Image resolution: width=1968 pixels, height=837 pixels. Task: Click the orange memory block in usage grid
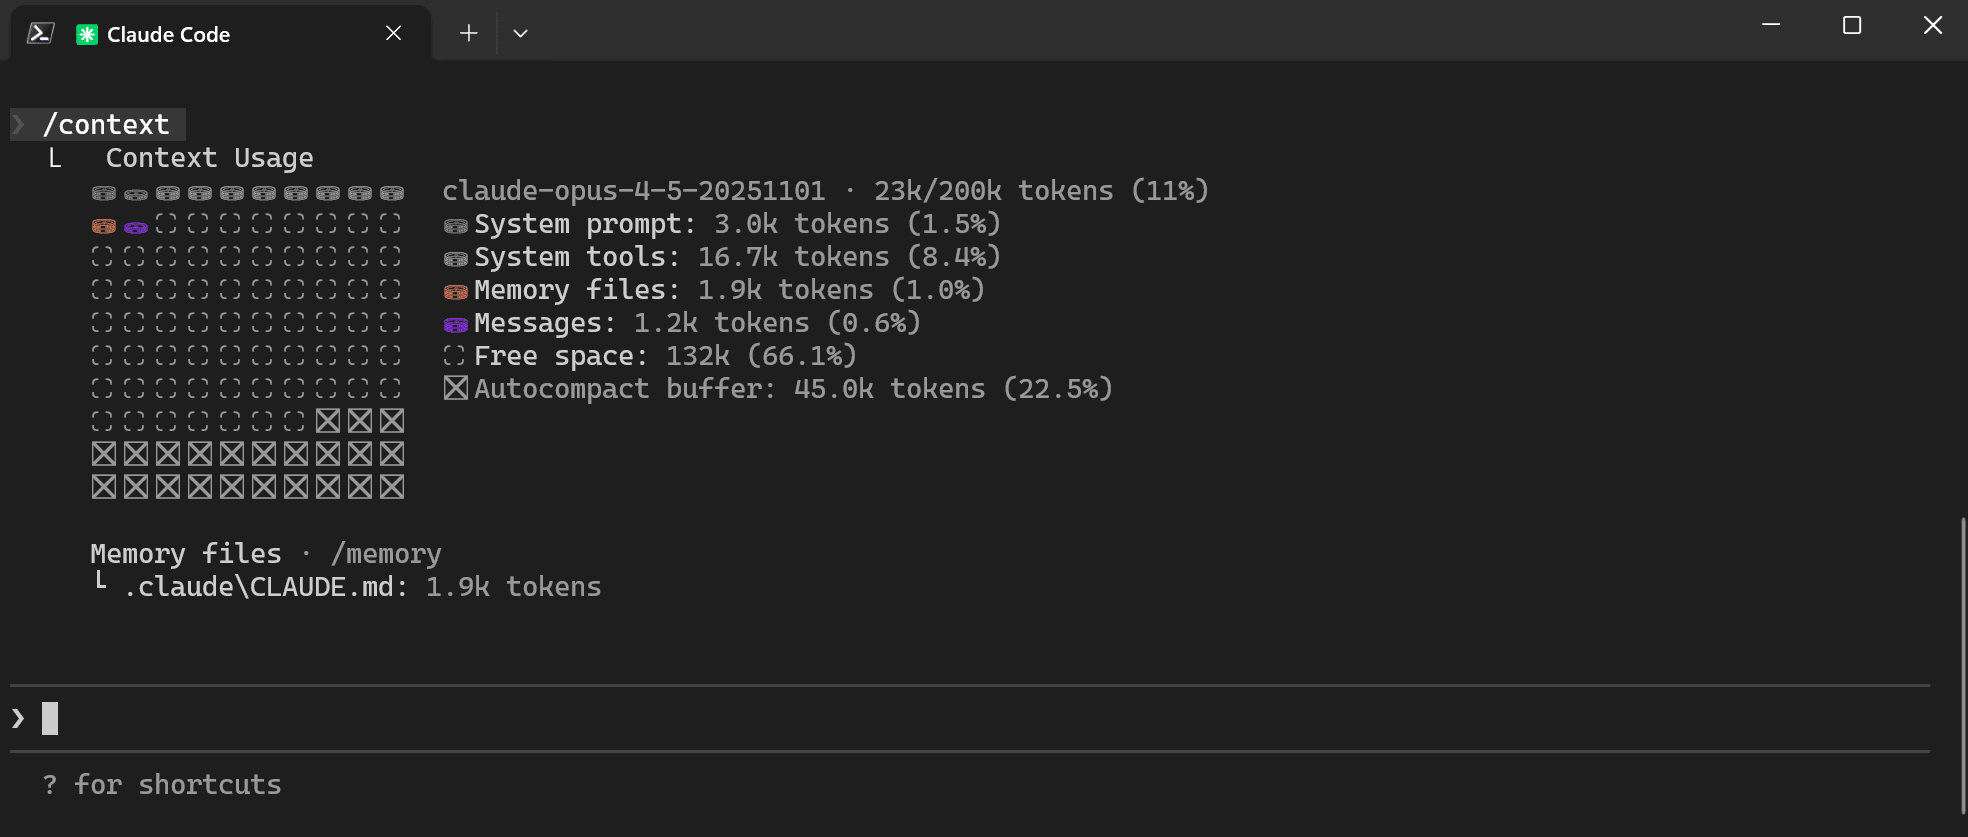[104, 226]
